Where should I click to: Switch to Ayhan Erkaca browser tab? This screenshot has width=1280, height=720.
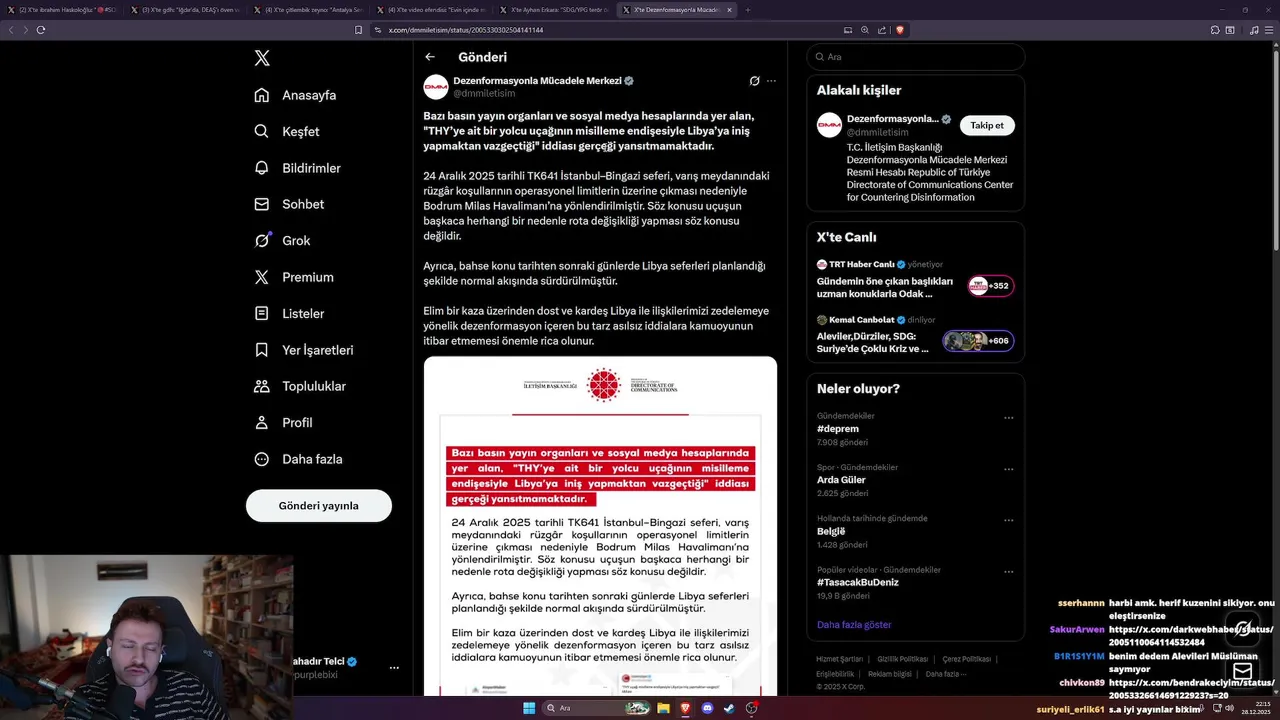point(553,10)
